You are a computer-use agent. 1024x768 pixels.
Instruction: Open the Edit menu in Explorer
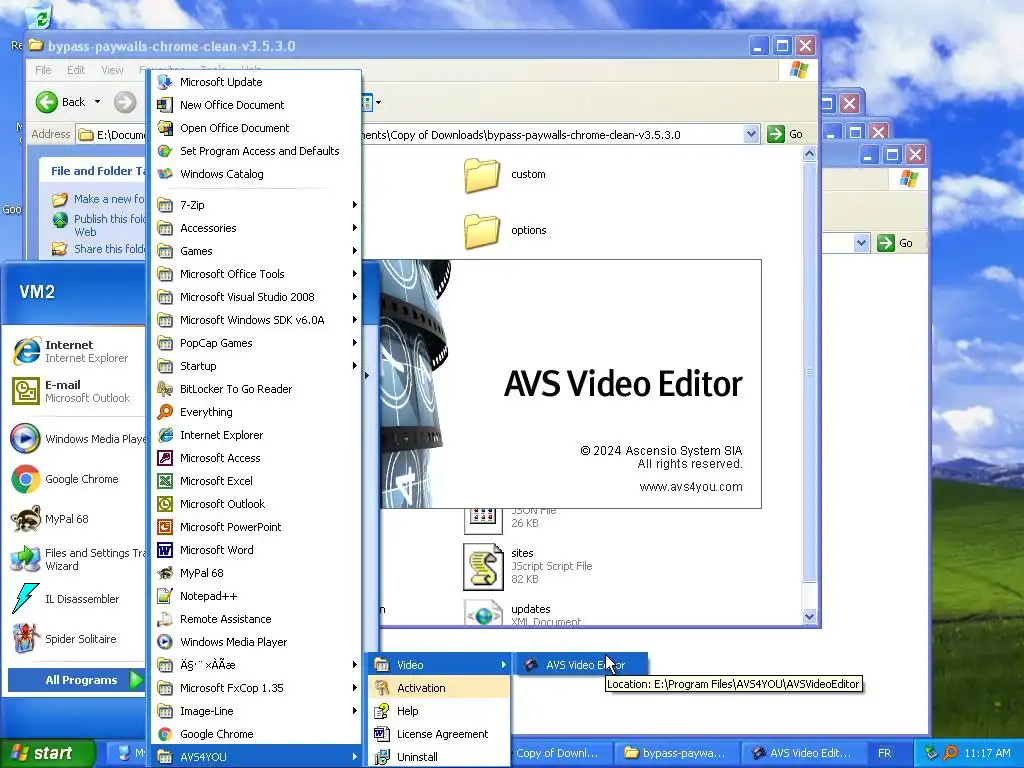click(x=76, y=70)
